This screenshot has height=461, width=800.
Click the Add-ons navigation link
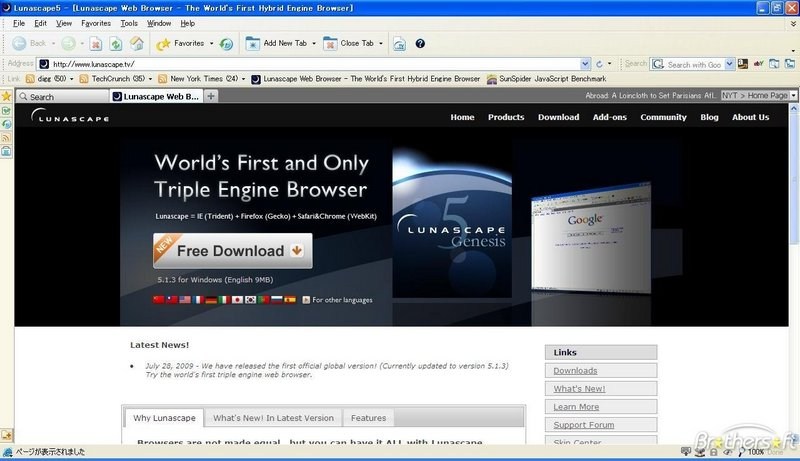click(x=610, y=117)
